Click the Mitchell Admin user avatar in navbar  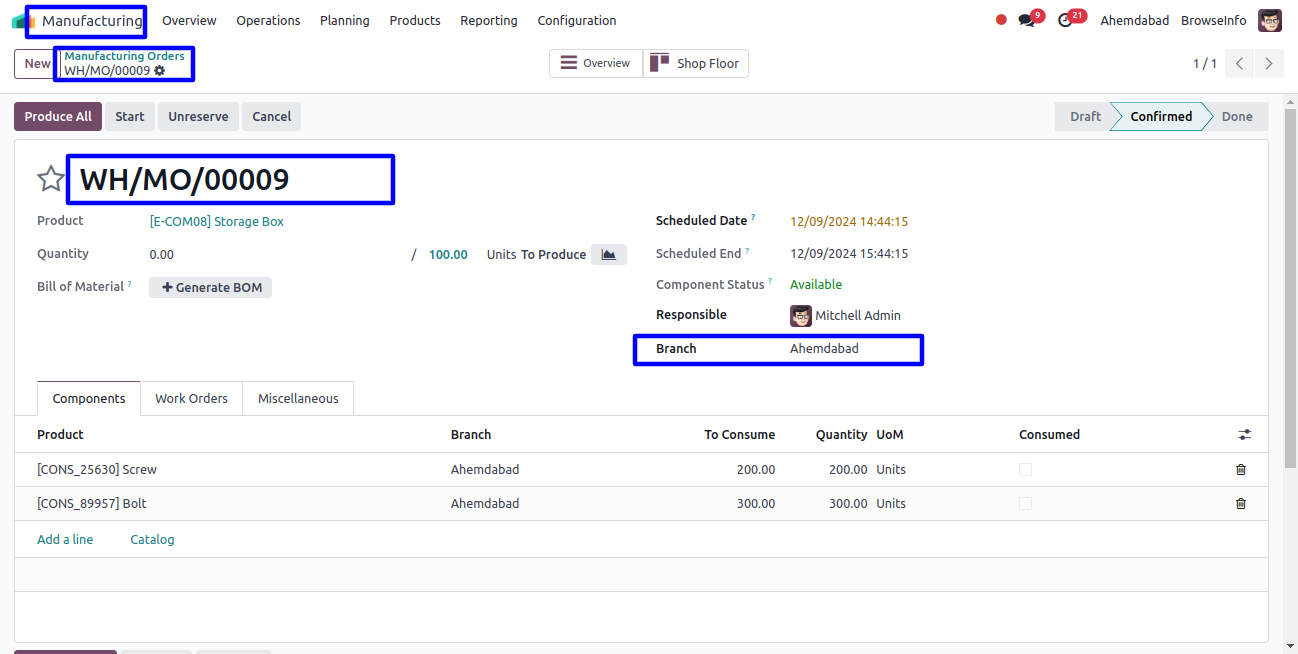click(1269, 21)
